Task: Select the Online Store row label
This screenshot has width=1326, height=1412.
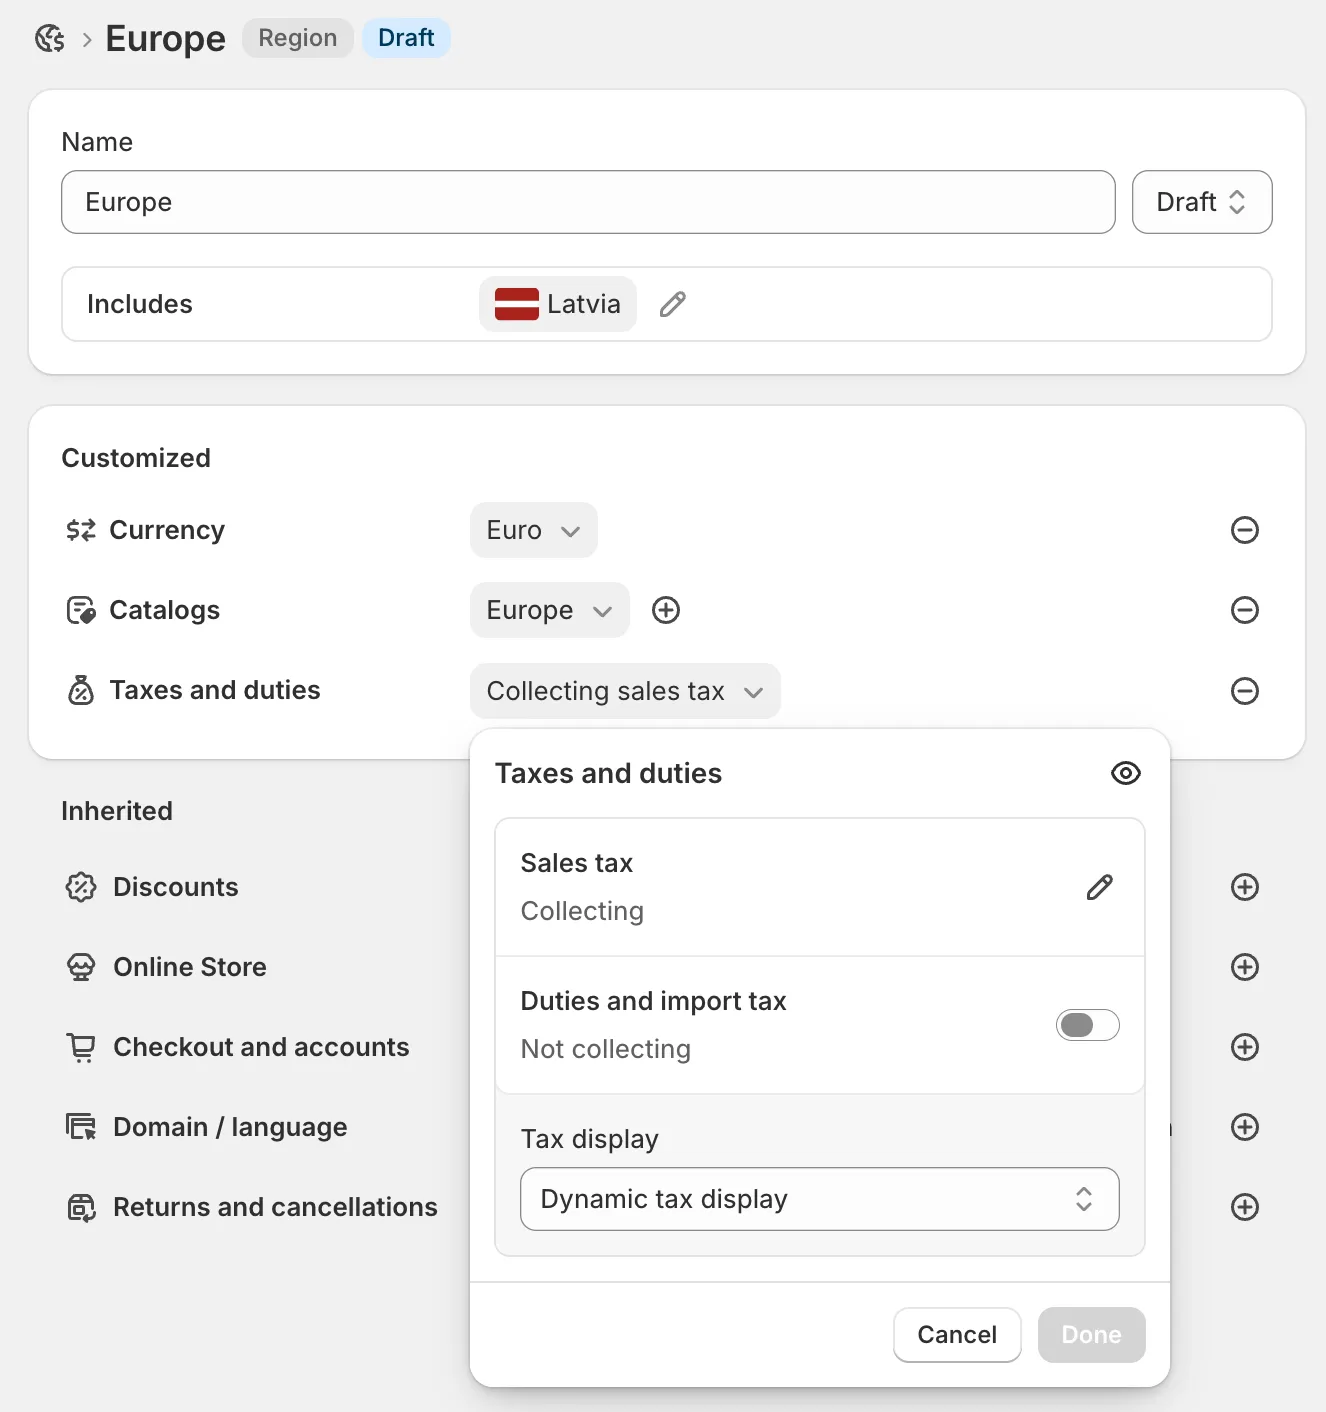Action: (x=190, y=967)
